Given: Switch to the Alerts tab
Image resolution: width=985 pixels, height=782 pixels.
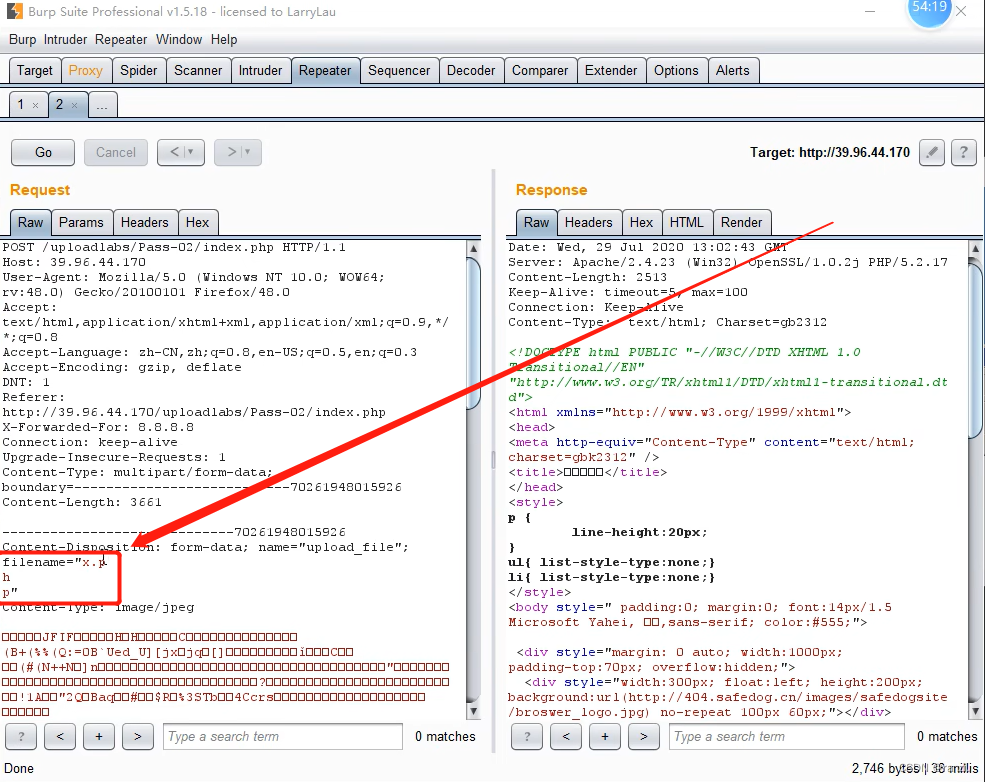Looking at the screenshot, I should tap(732, 70).
